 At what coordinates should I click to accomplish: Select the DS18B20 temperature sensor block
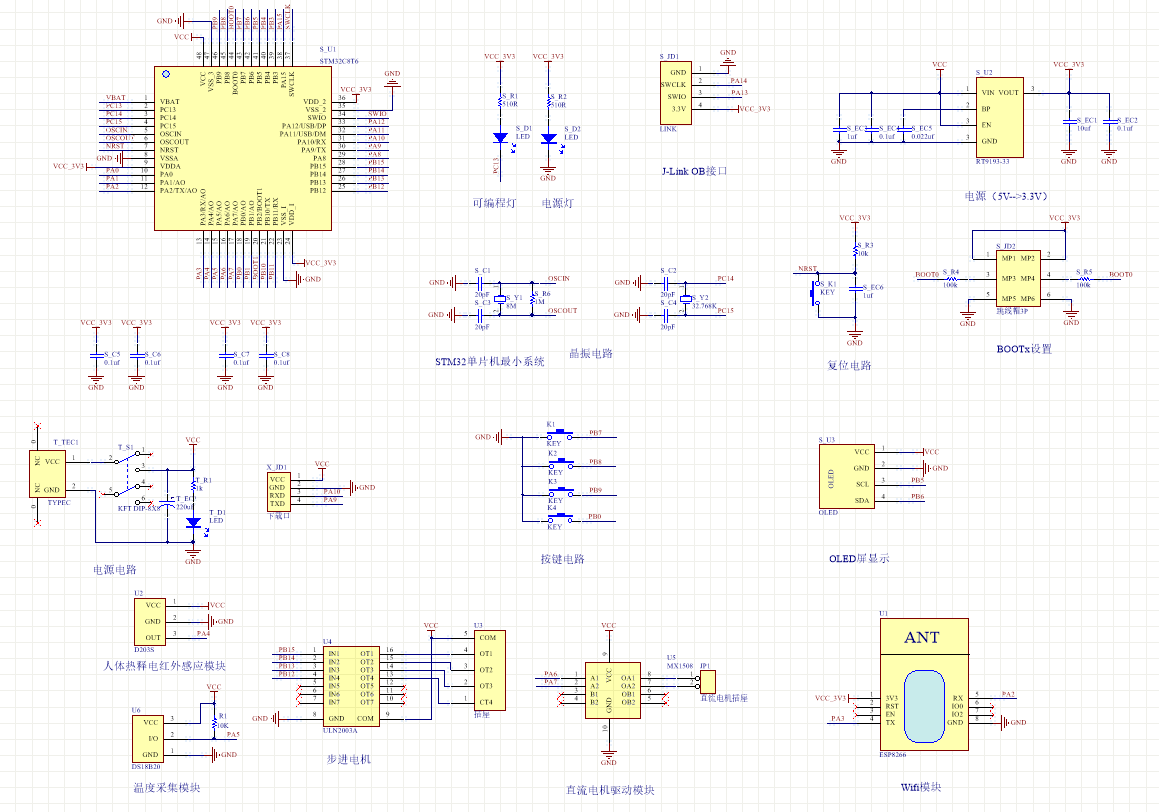click(151, 738)
